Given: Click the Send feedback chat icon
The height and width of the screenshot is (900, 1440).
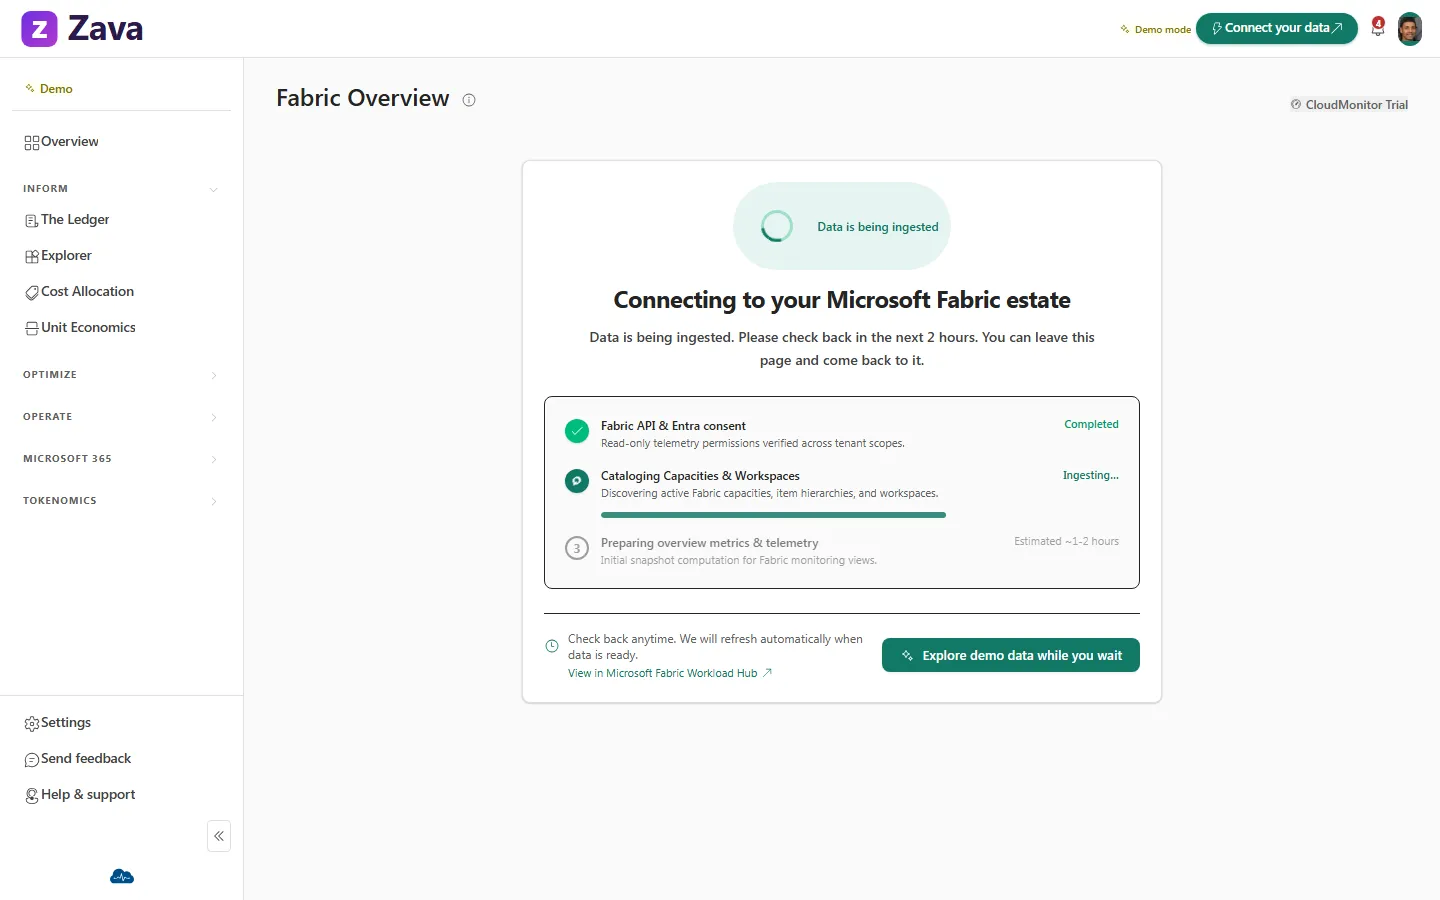Looking at the screenshot, I should click(32, 760).
